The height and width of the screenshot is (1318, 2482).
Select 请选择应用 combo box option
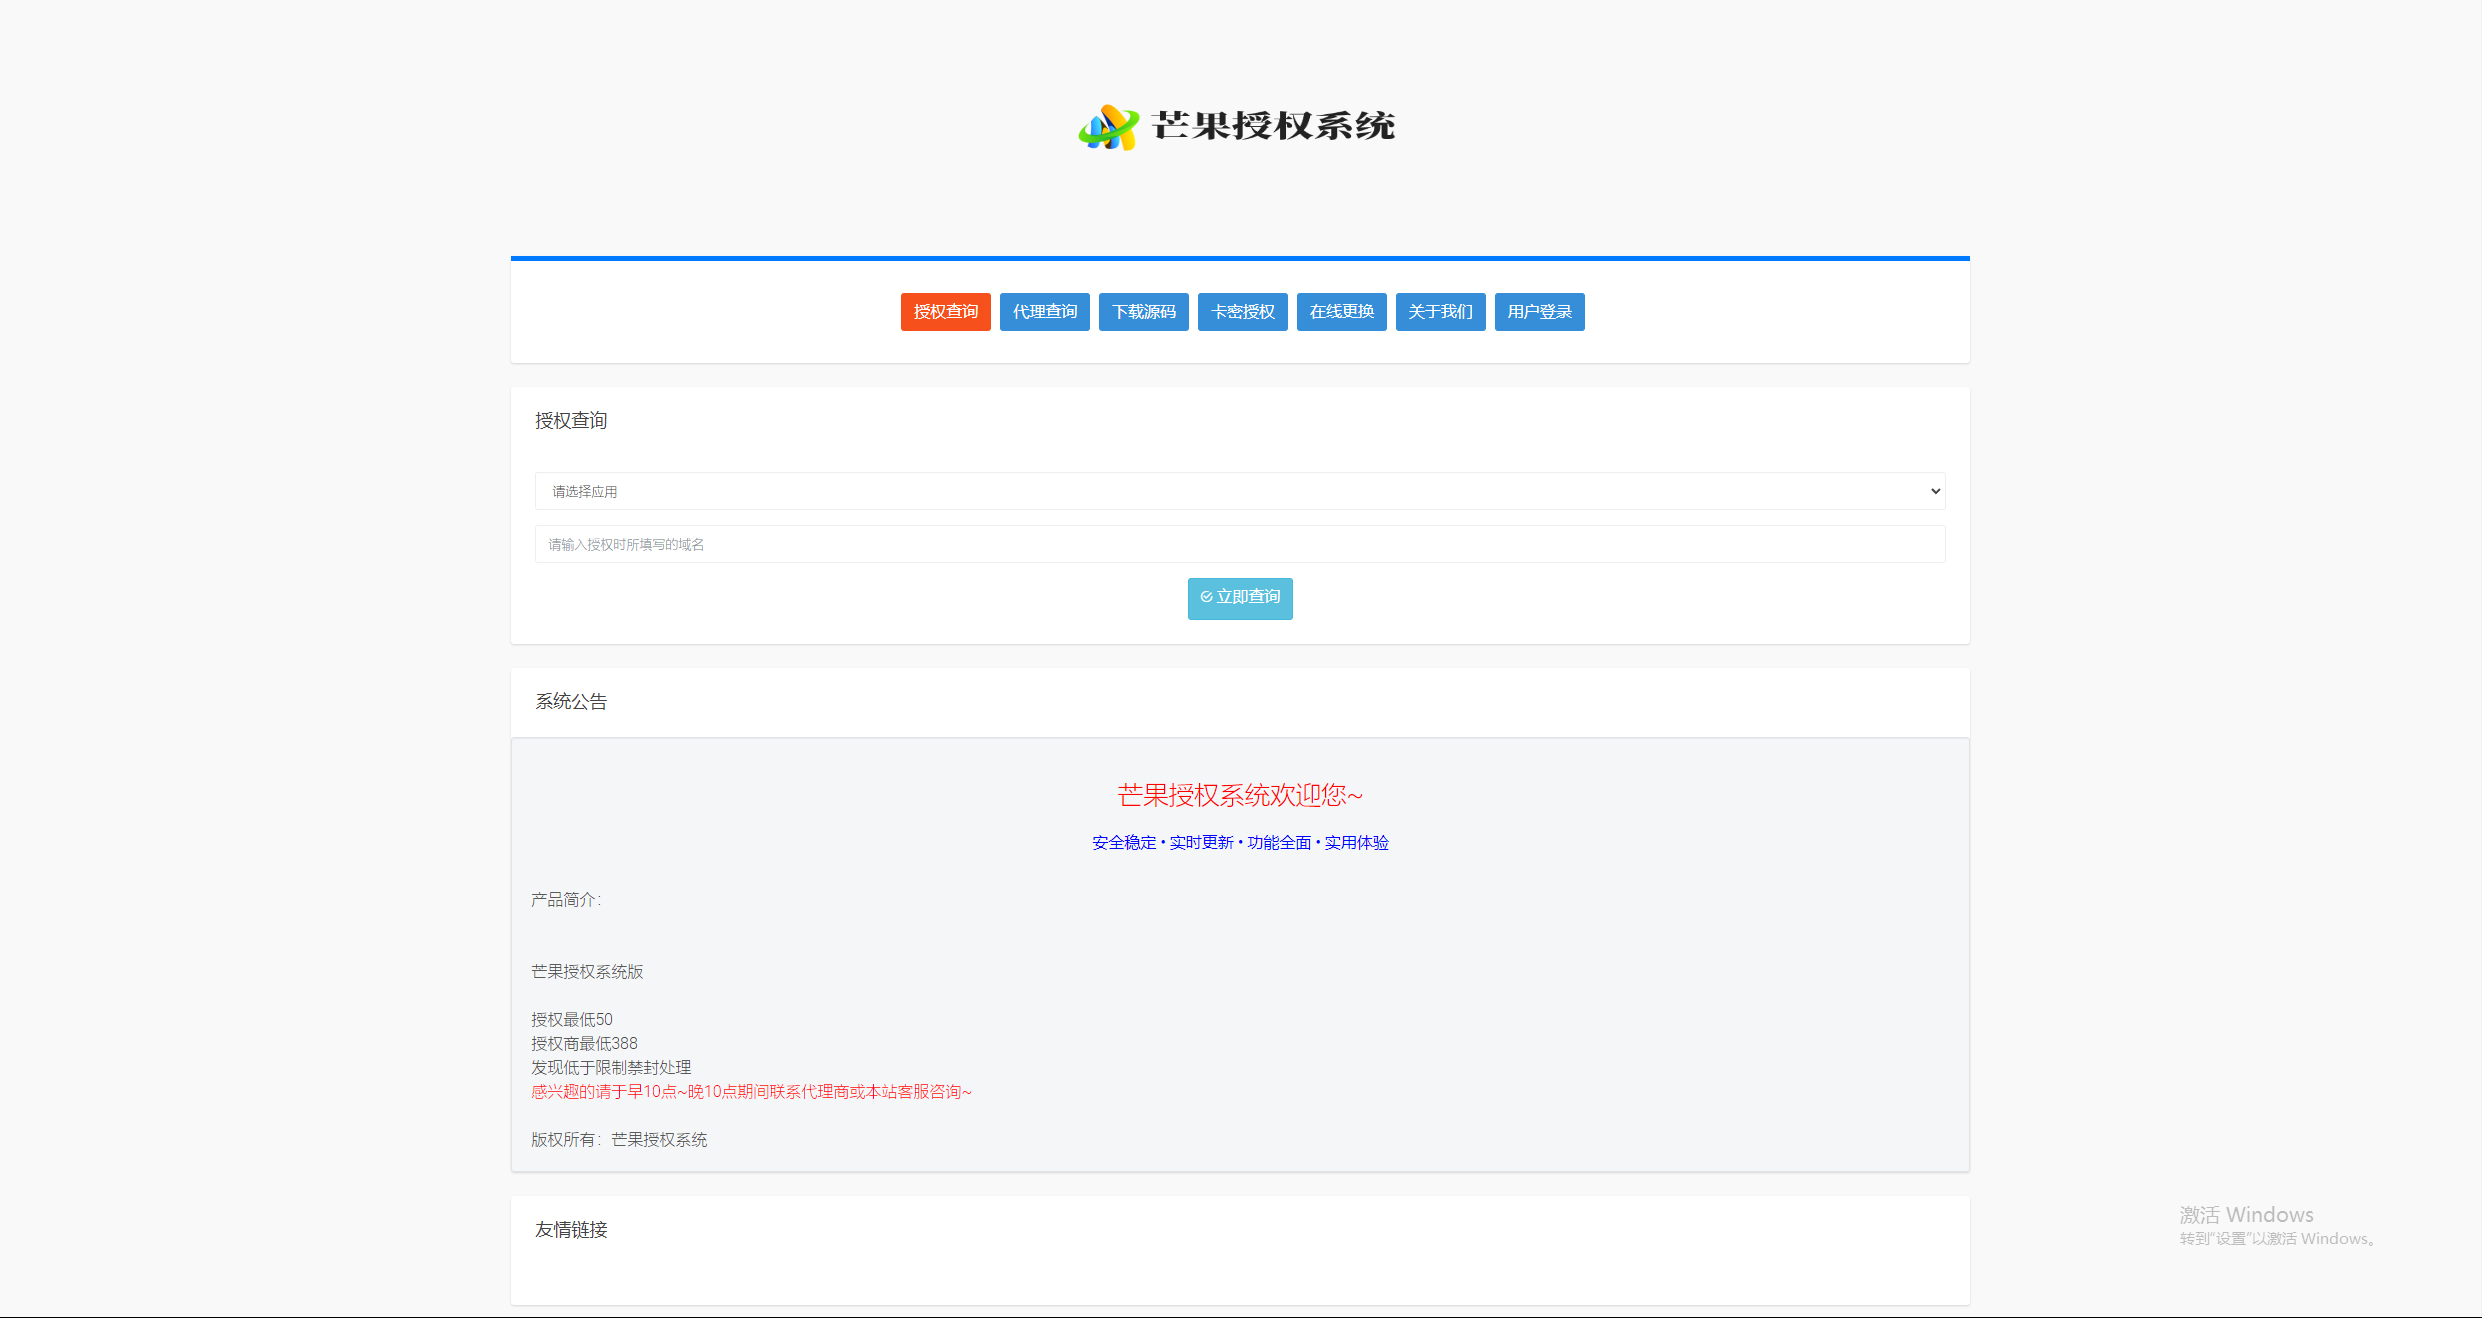click(1241, 491)
